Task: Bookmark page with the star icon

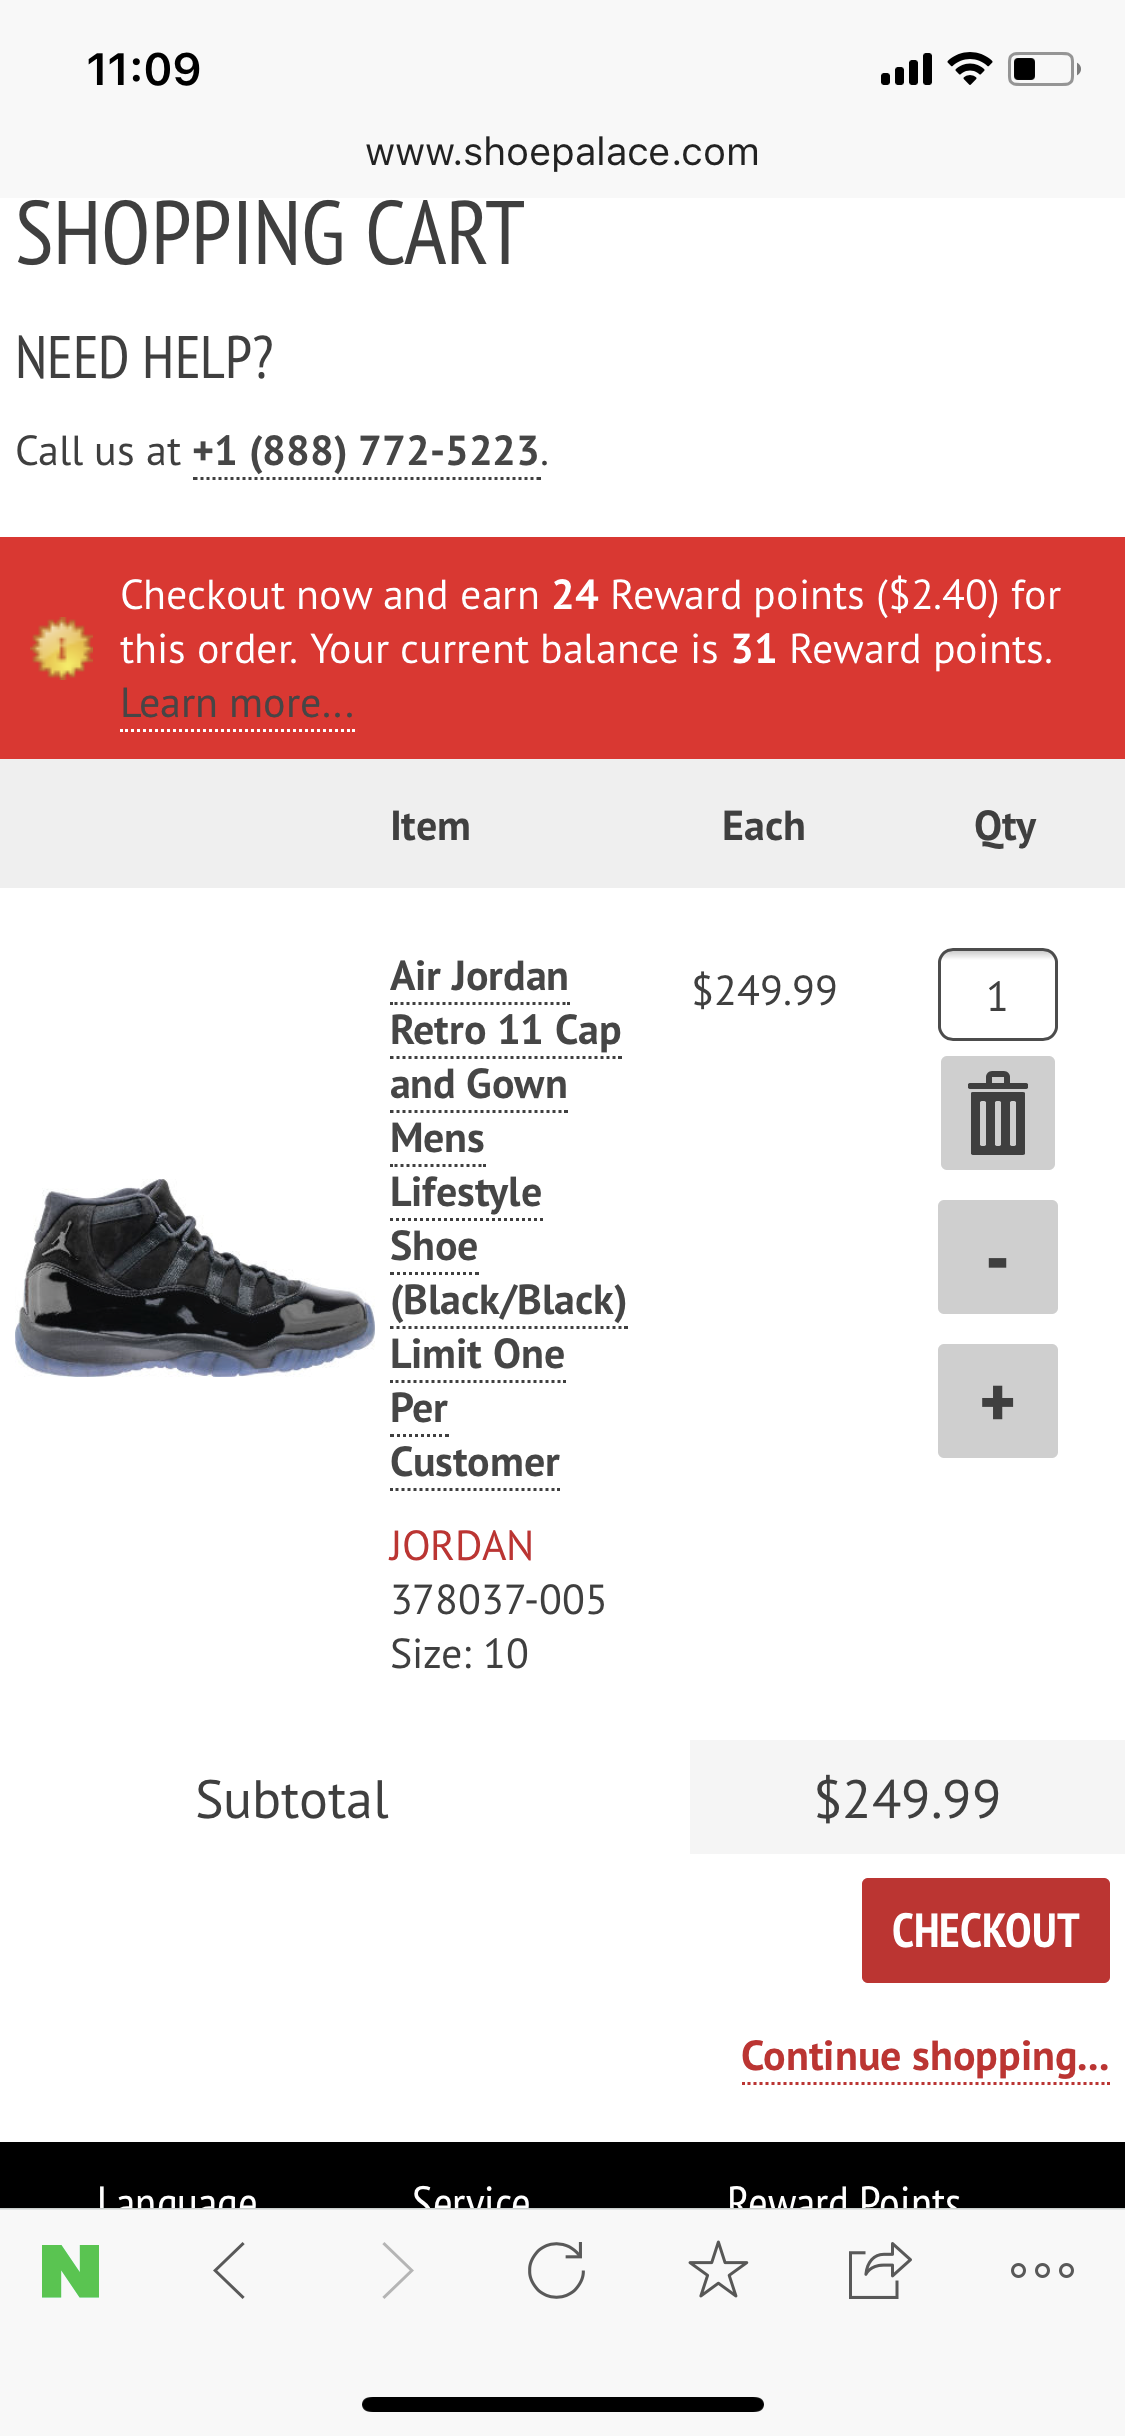Action: coord(718,2271)
